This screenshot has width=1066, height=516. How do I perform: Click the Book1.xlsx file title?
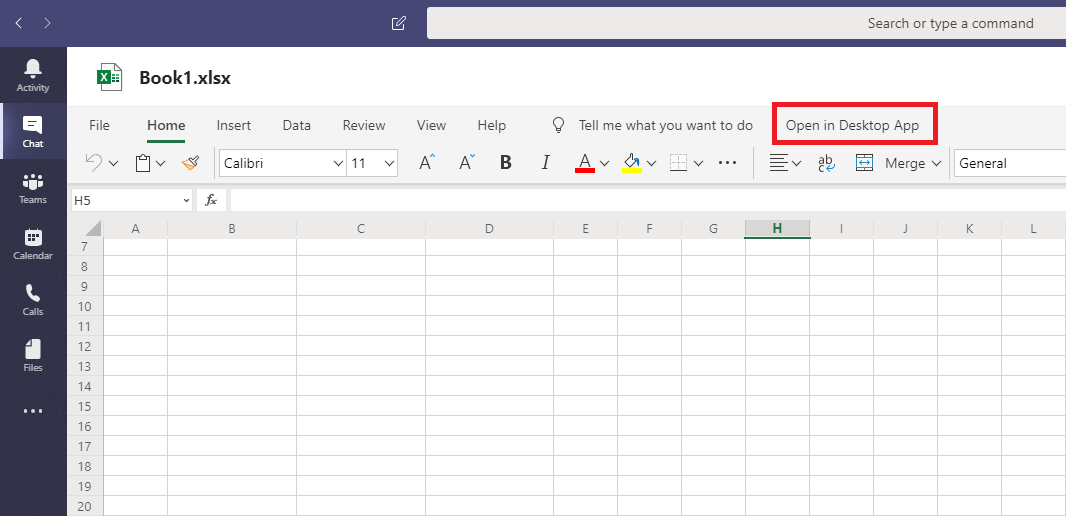pos(185,78)
